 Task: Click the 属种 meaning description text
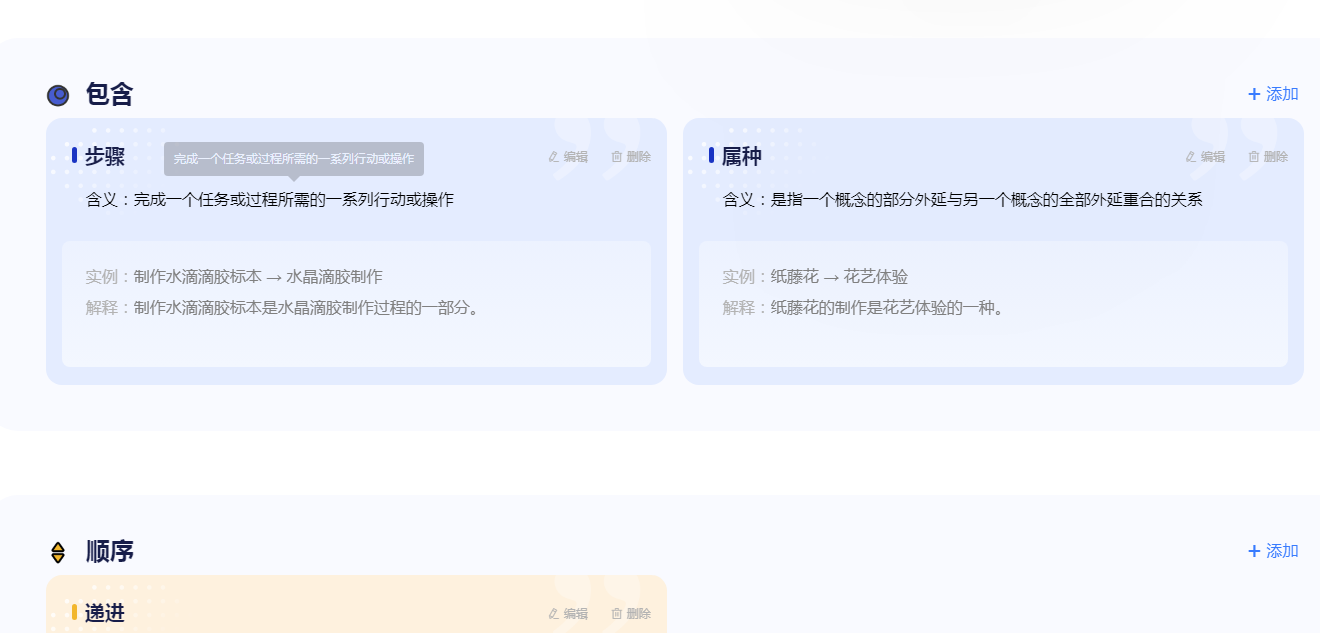[962, 200]
